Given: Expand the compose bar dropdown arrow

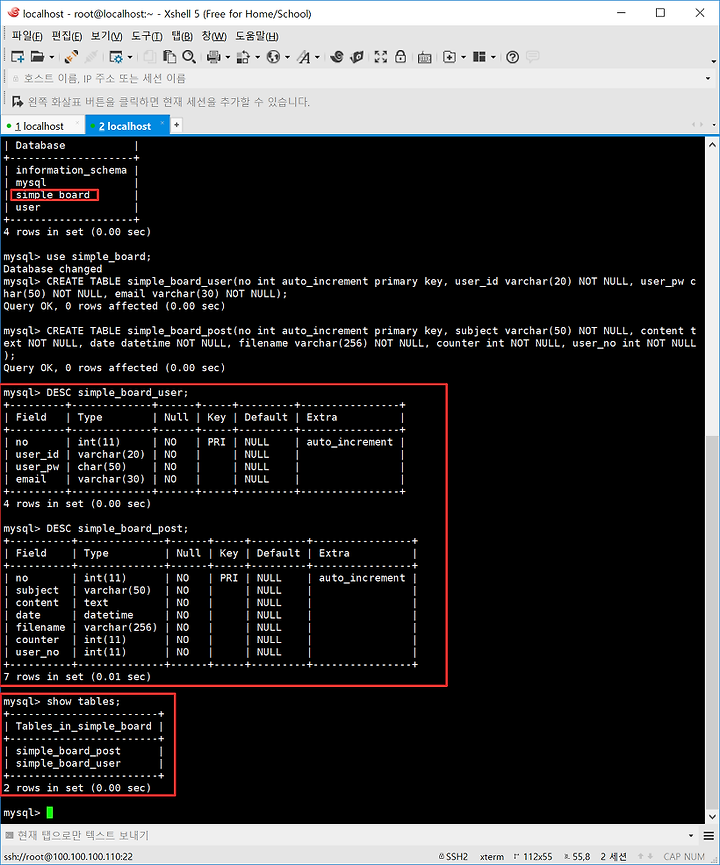Looking at the screenshot, I should pos(691,836).
